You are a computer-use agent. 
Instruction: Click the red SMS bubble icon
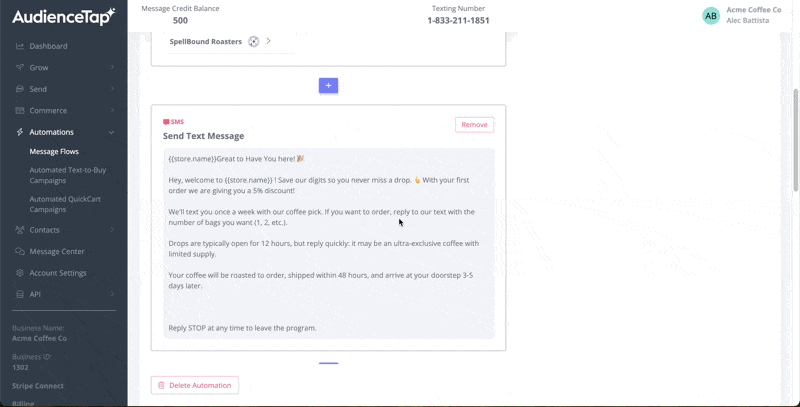(166, 122)
